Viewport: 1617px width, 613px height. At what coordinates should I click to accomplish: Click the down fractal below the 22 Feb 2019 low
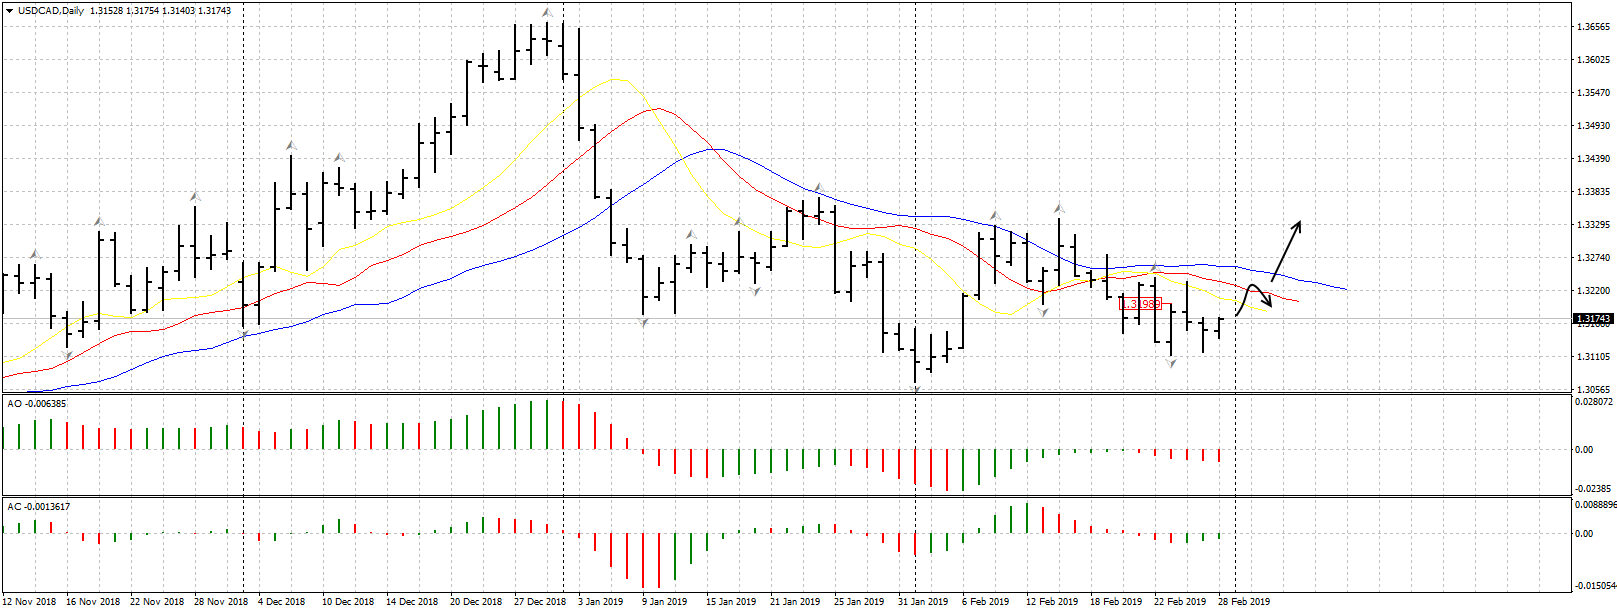tap(1171, 363)
